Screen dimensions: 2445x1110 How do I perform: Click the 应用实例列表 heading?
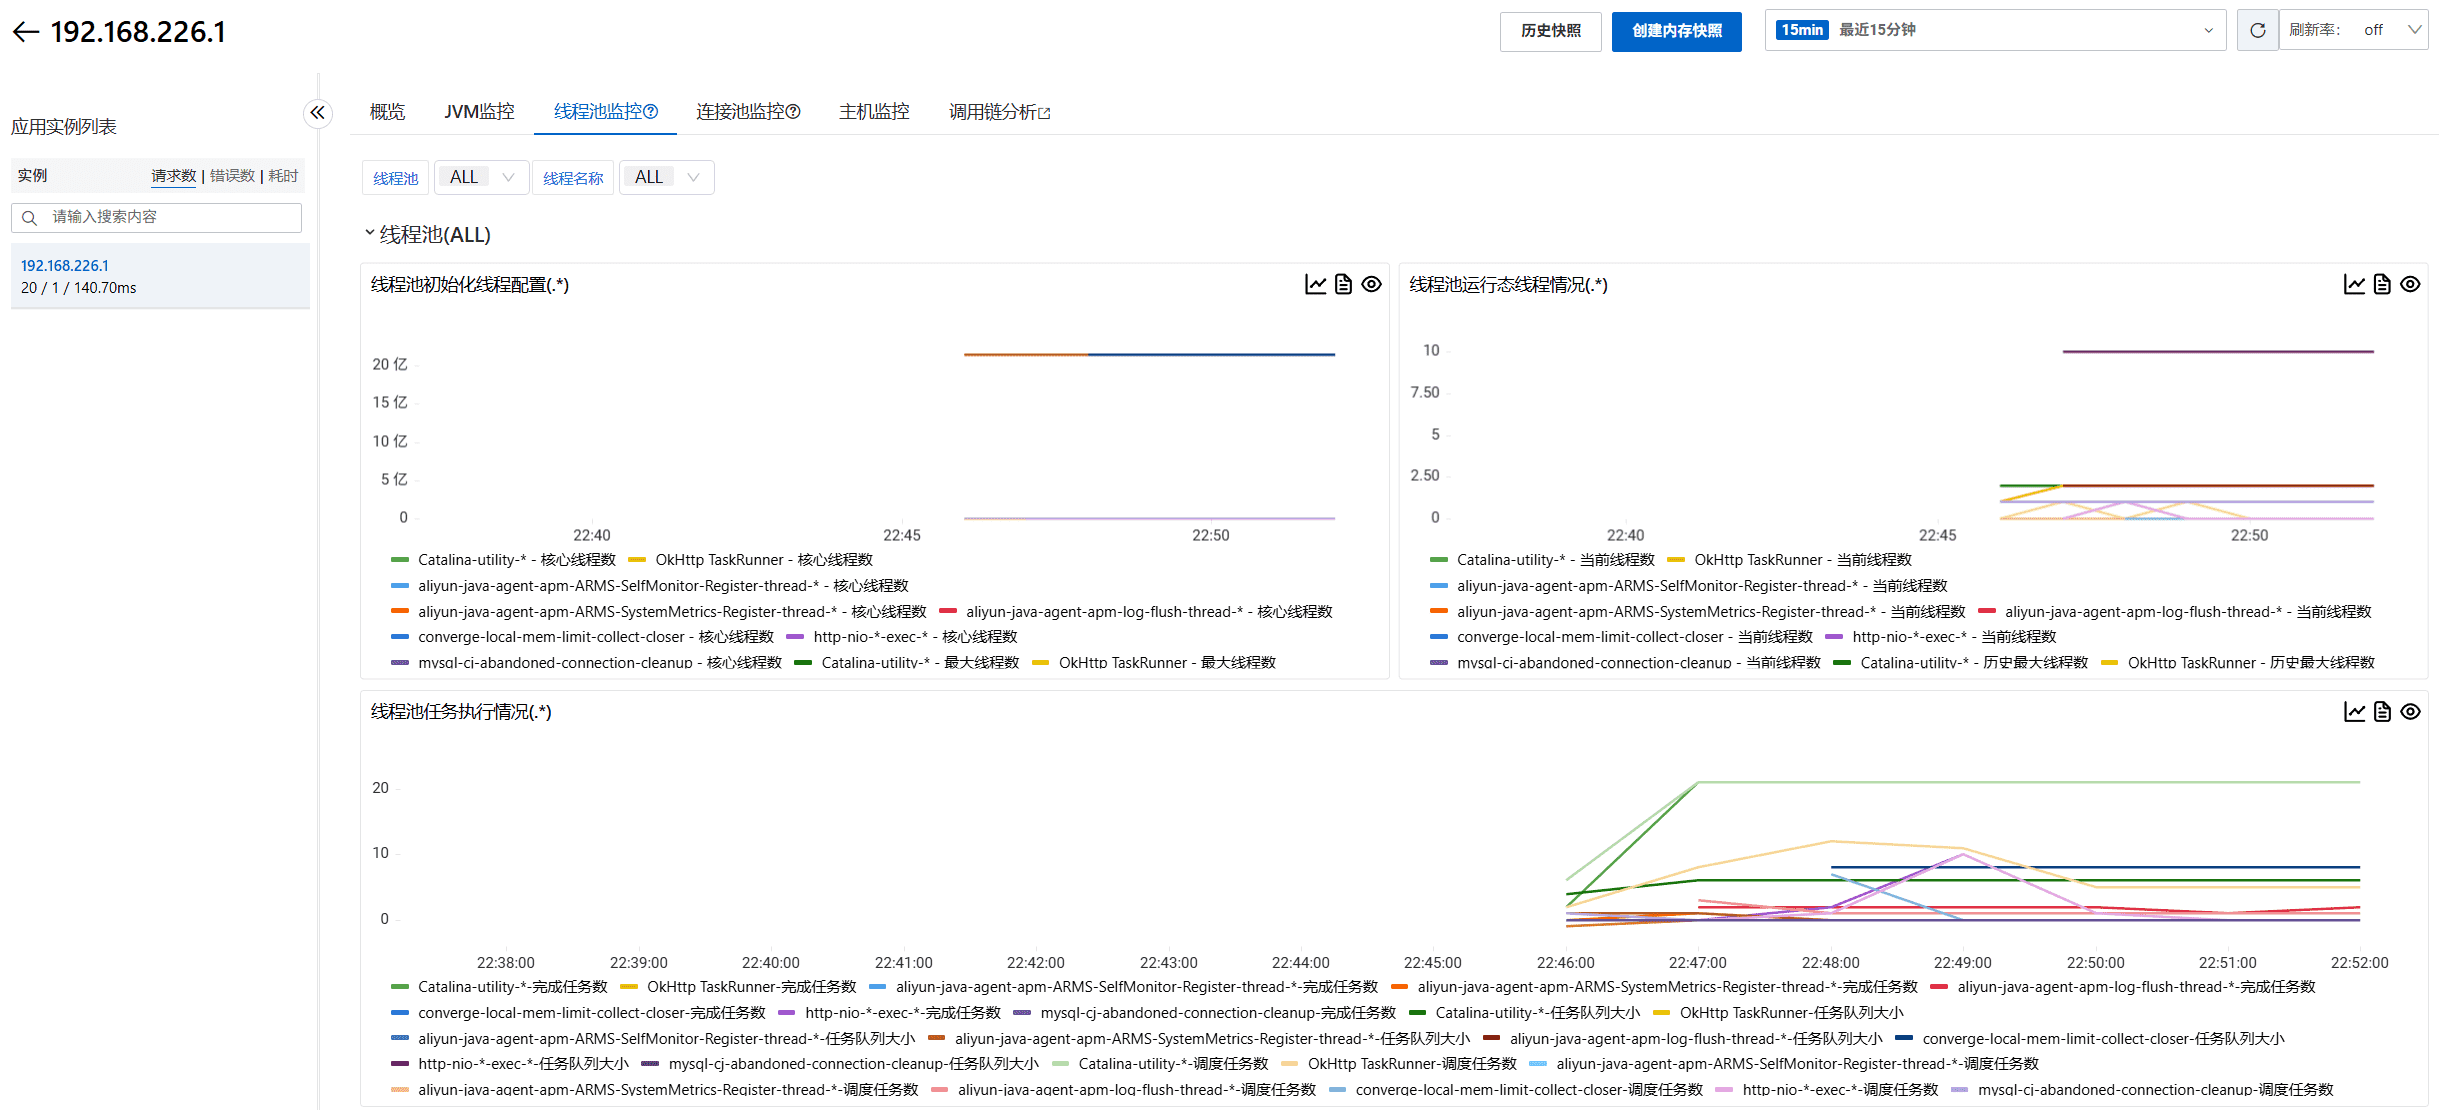[x=64, y=127]
